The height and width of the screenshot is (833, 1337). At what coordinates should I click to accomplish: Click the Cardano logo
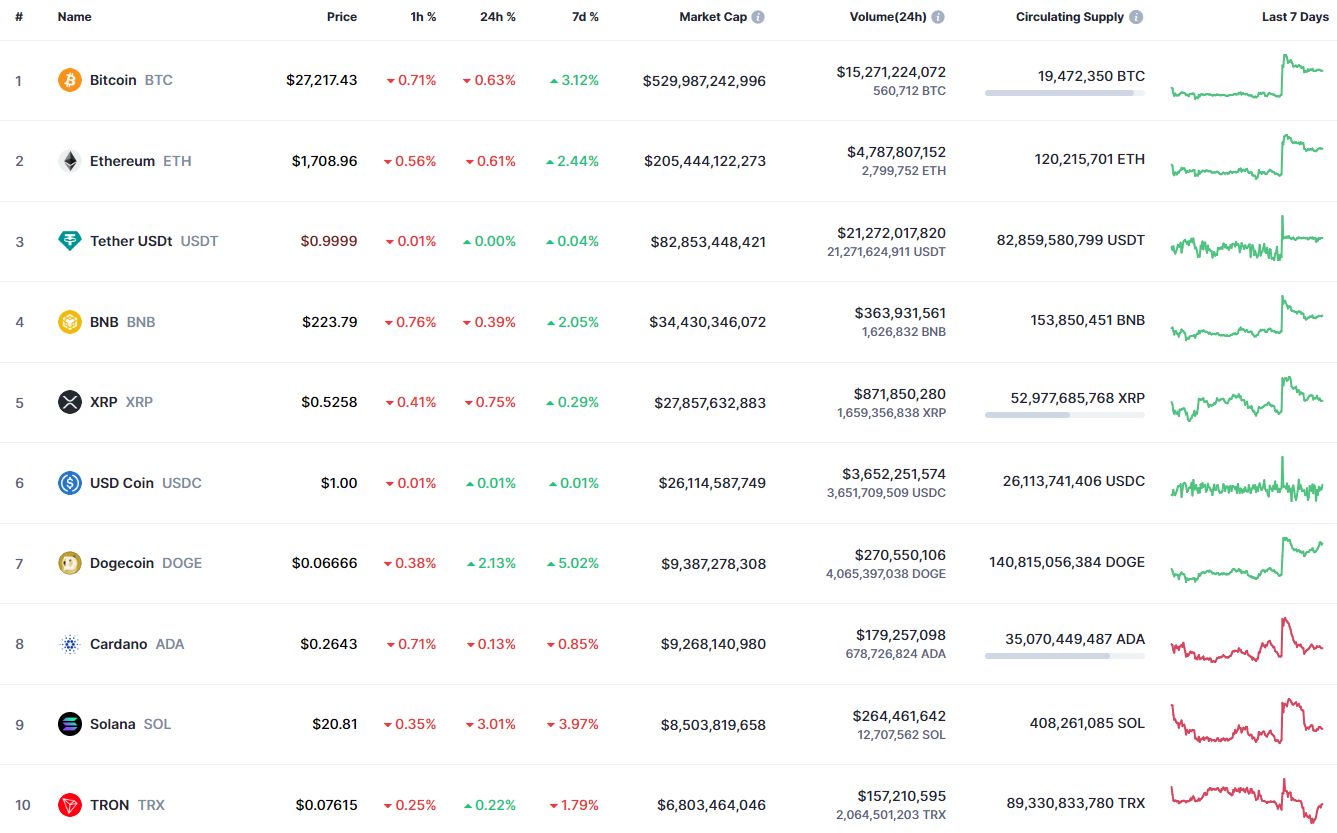(69, 644)
